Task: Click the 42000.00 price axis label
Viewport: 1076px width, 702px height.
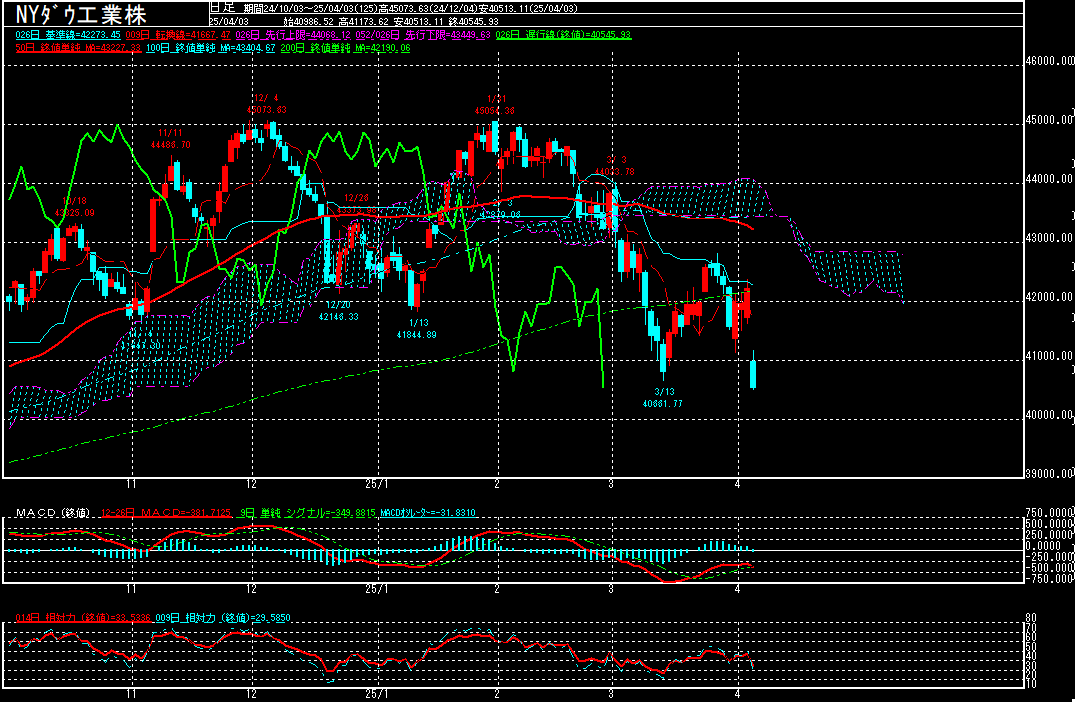Action: tap(1049, 296)
